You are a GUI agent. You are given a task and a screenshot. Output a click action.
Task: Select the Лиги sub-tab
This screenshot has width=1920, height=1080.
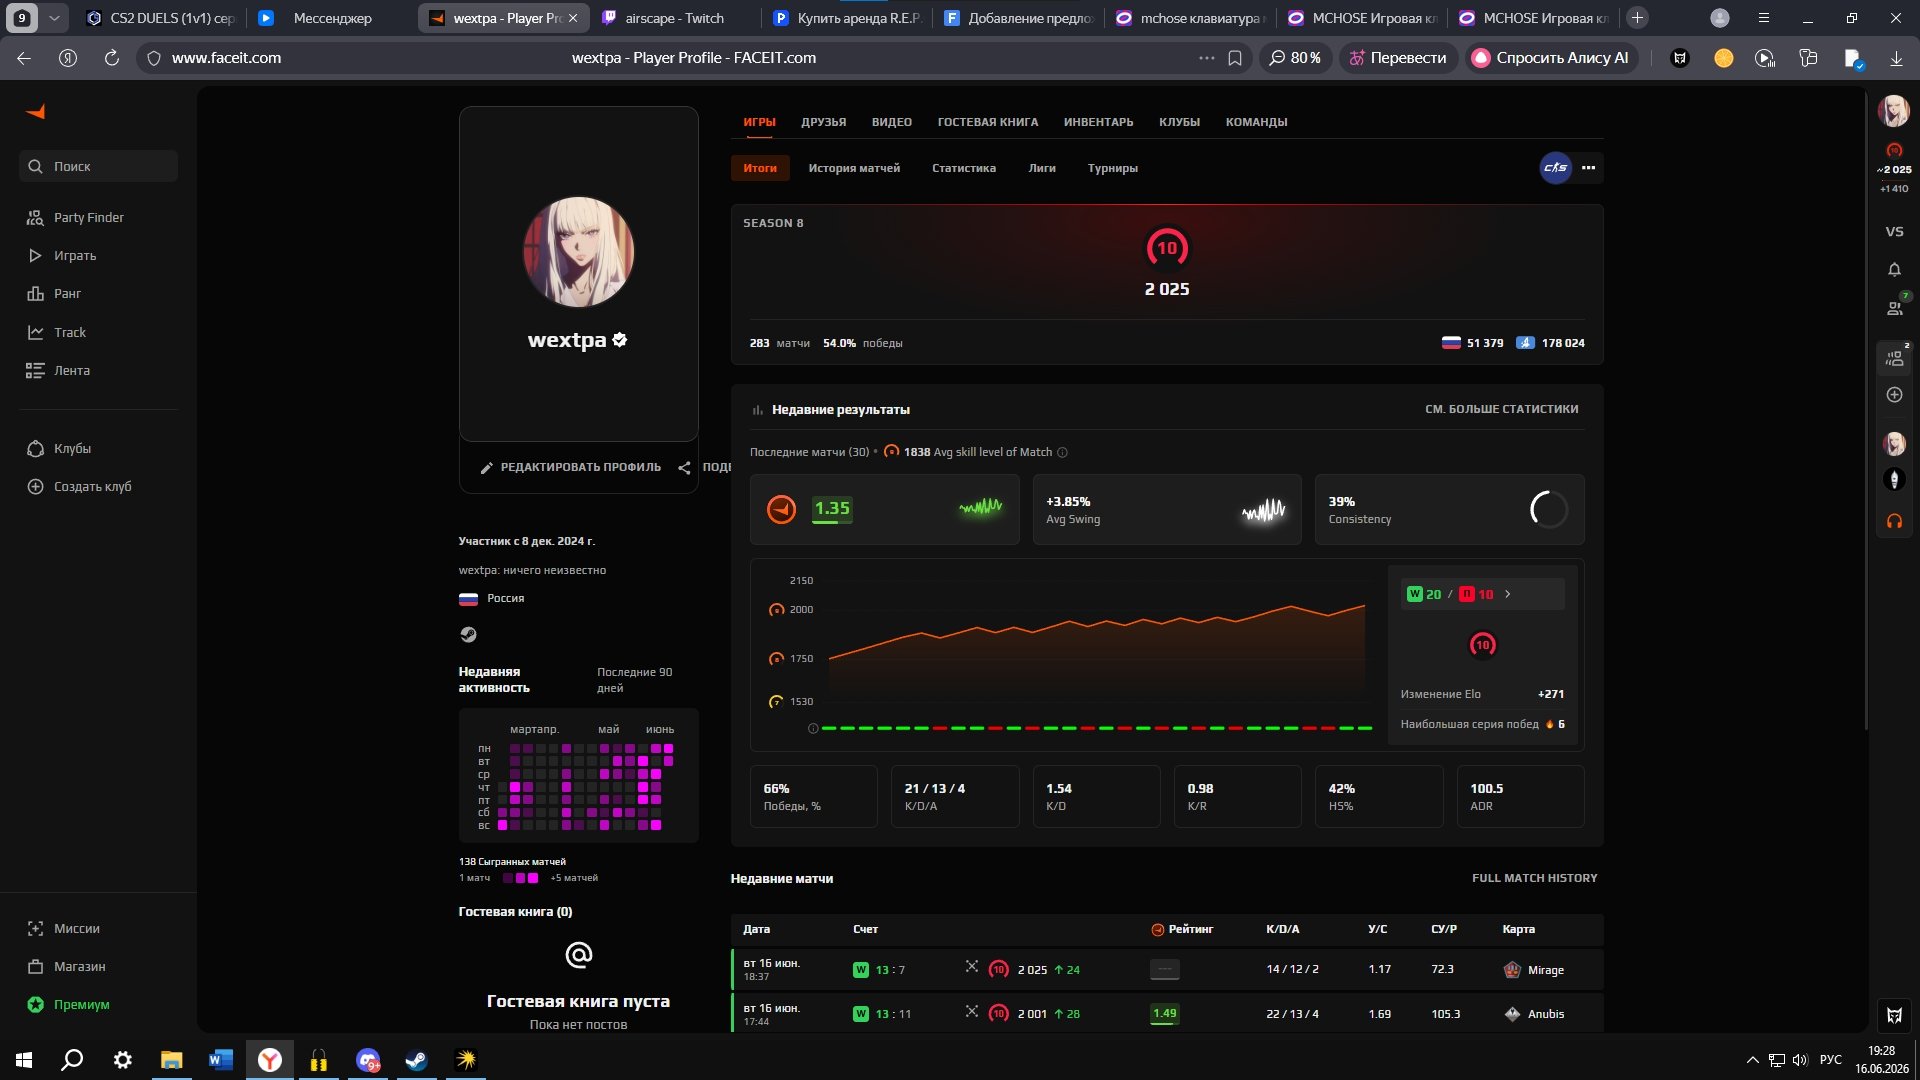click(x=1042, y=168)
